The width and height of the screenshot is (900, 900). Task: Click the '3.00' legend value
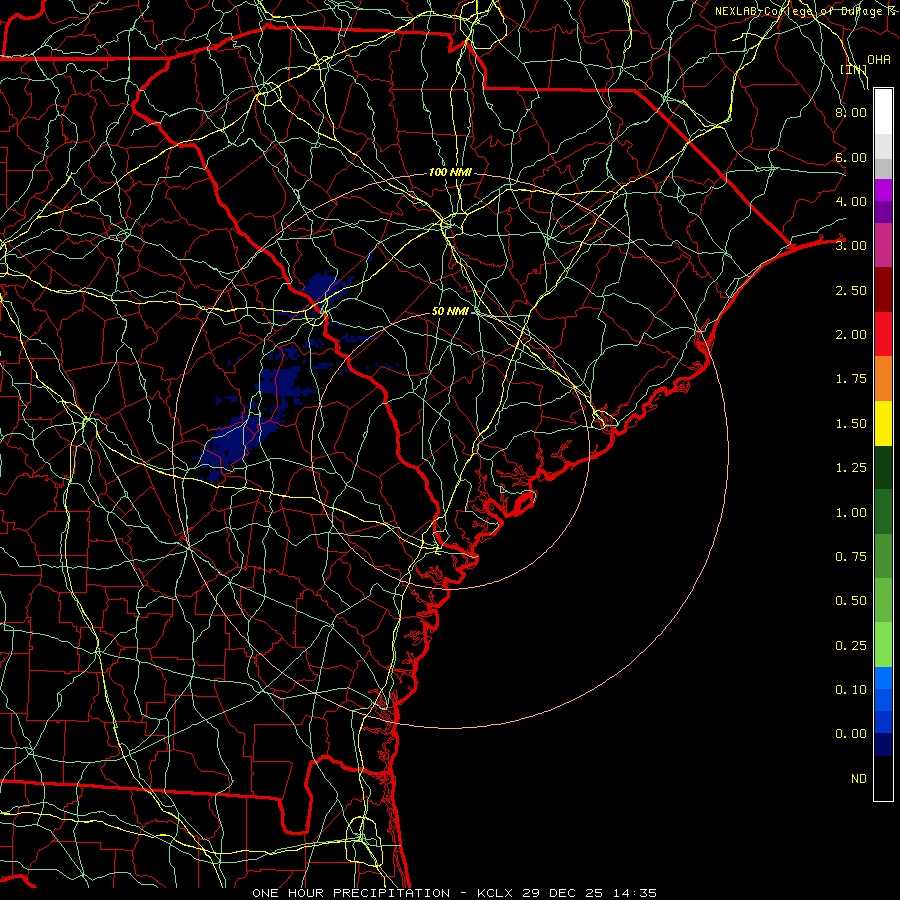(x=851, y=246)
